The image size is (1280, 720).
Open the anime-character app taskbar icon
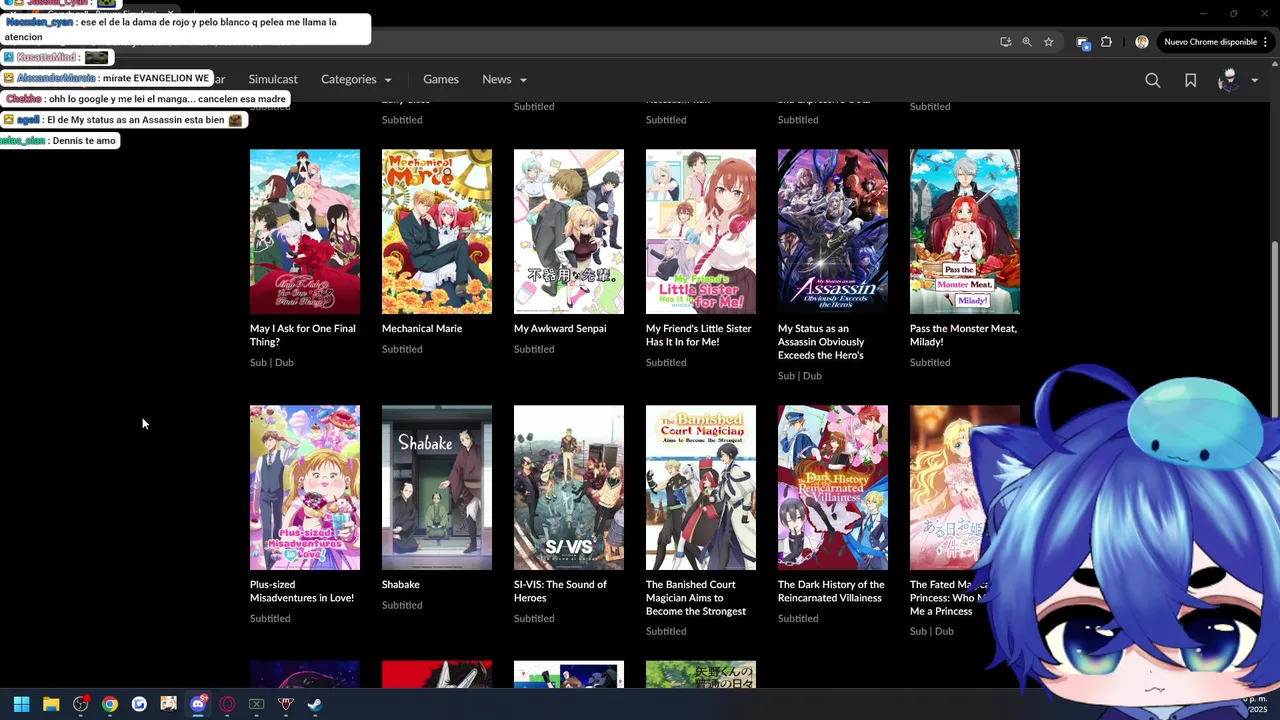(x=168, y=704)
